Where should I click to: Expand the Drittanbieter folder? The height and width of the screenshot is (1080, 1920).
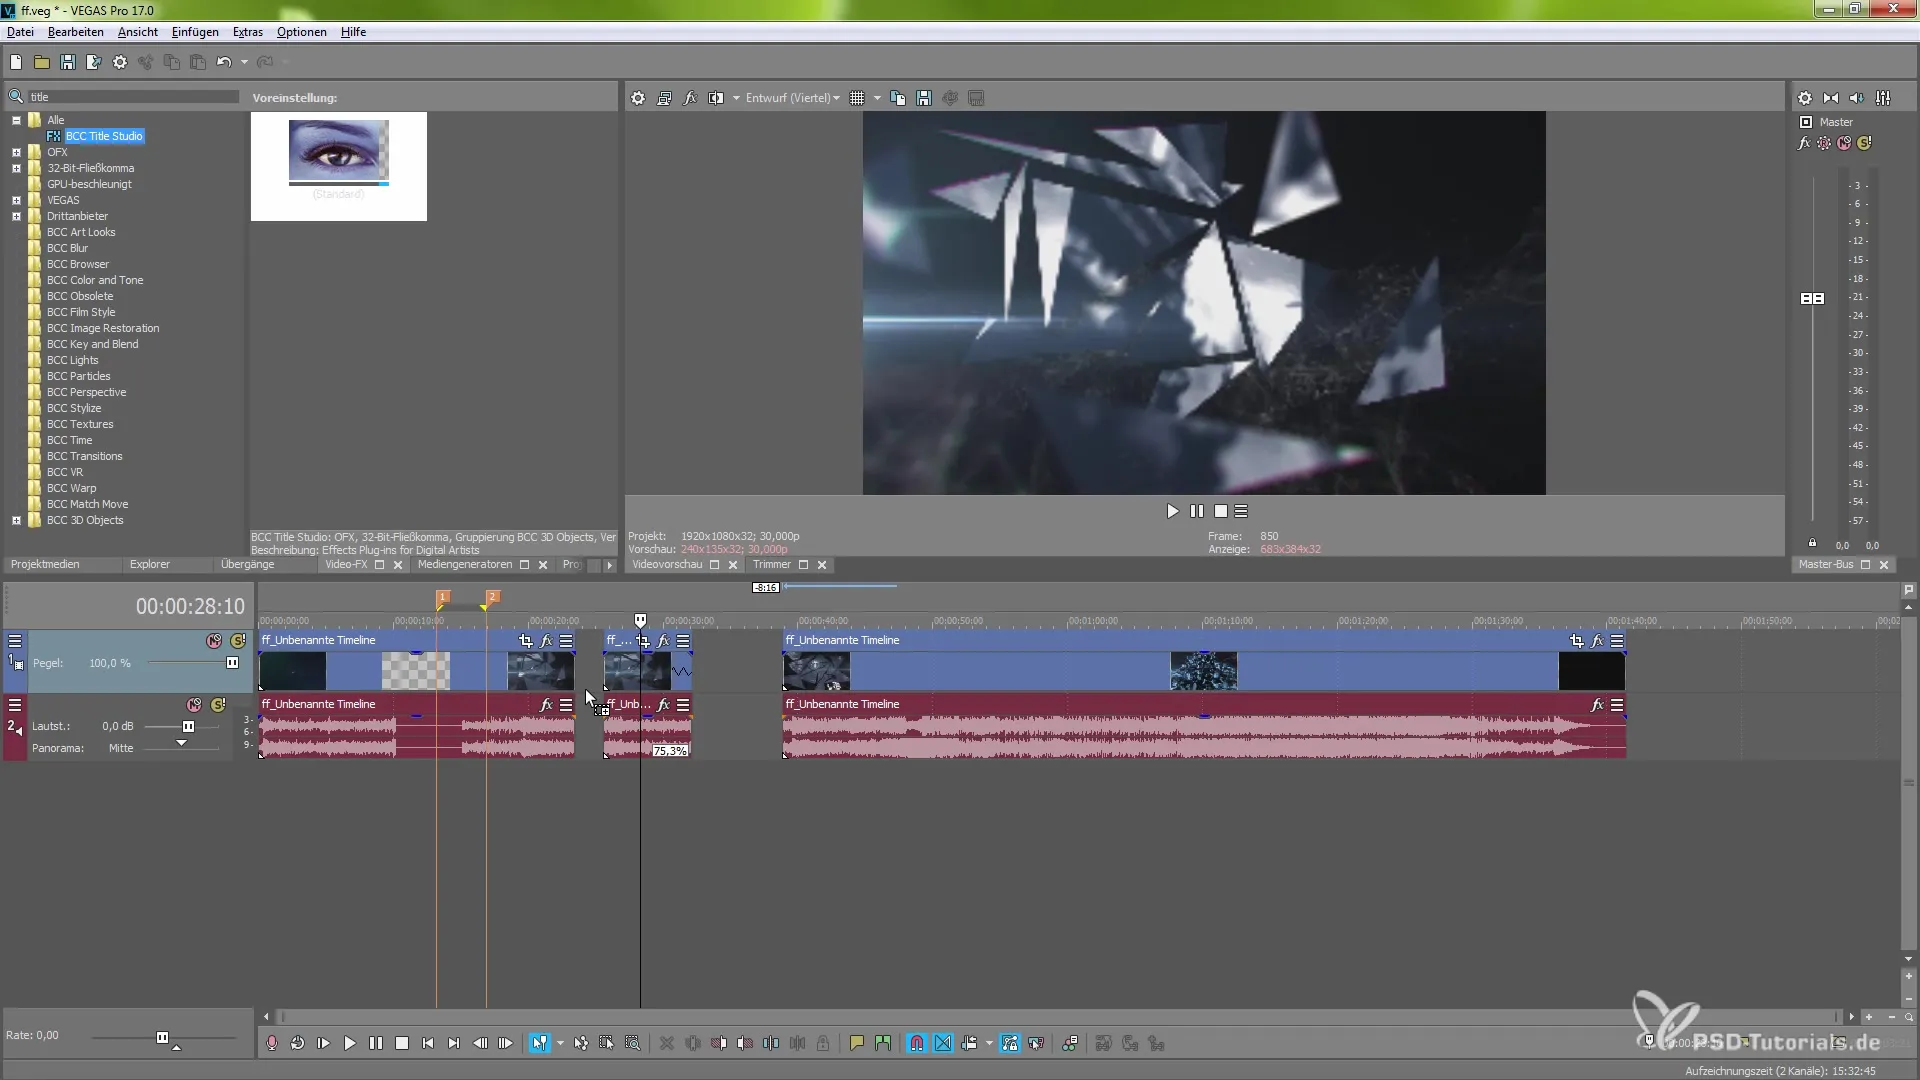(x=16, y=216)
